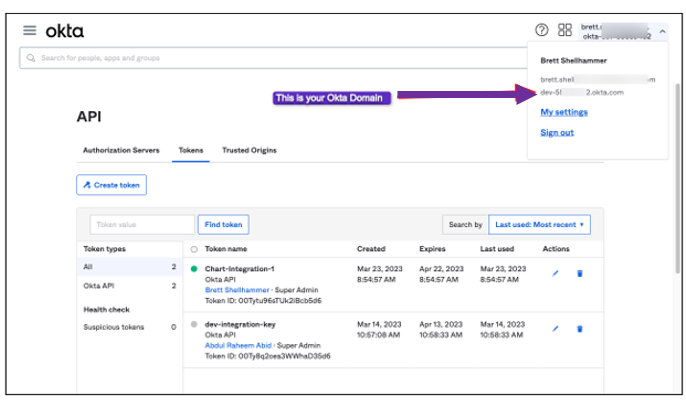Screen dimensions: 686x405
Task: Toggle the select-all circle beside Token name
Action: pos(194,249)
